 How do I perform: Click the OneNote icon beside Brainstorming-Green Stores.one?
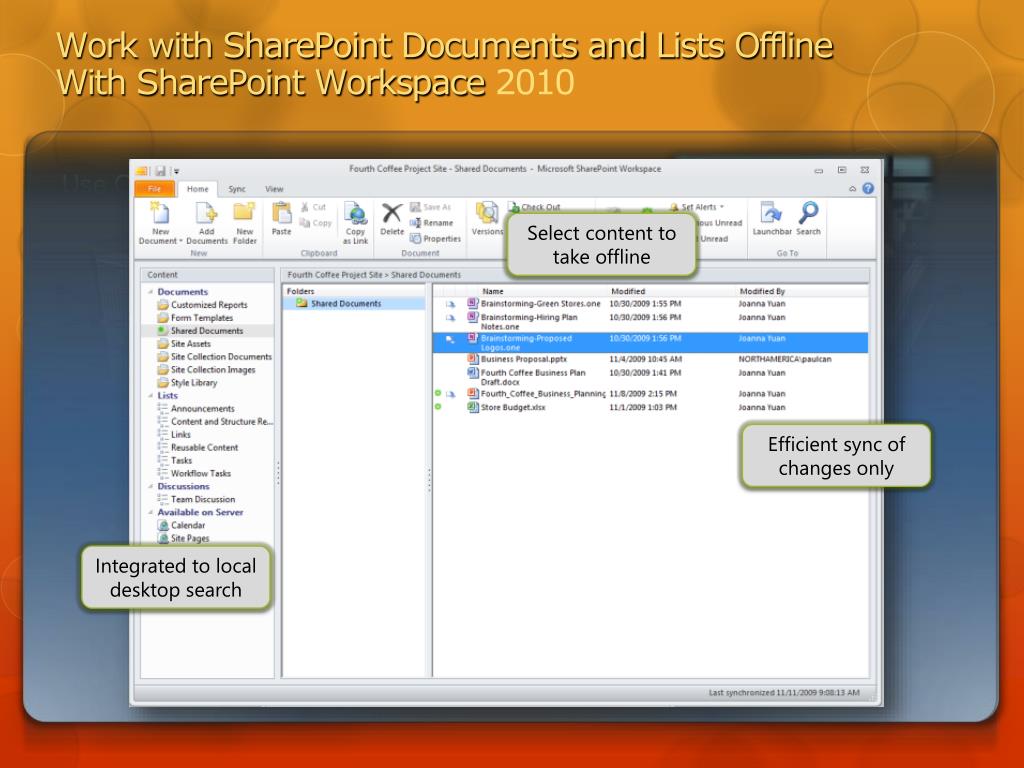click(x=473, y=303)
